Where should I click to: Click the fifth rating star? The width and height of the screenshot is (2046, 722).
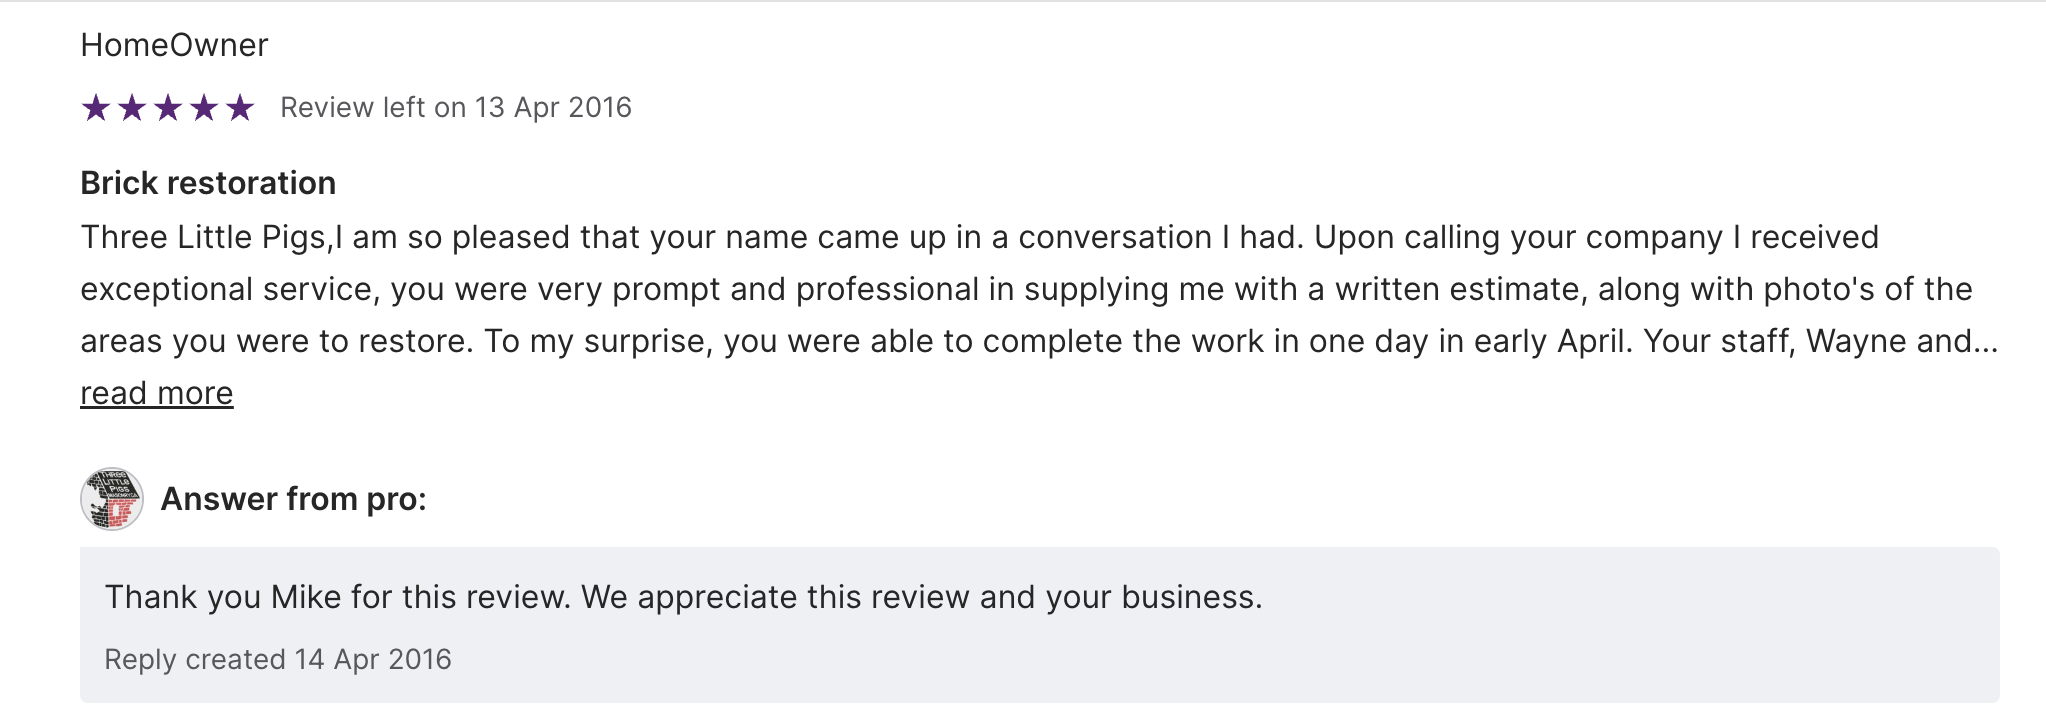coord(240,107)
